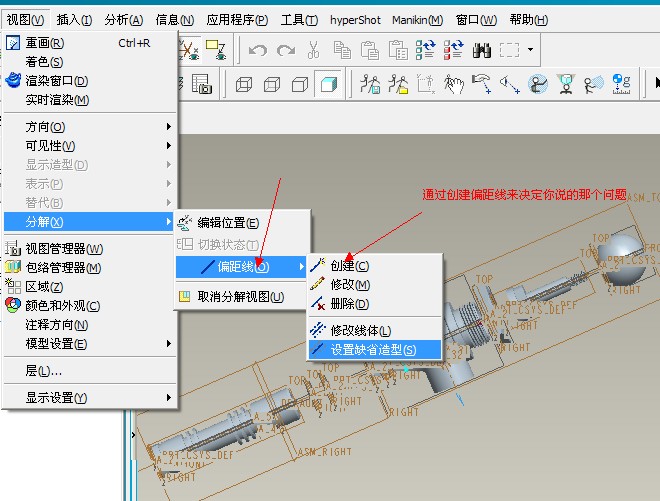Select No Hidden display style icon
The width and height of the screenshot is (660, 501).
tap(300, 84)
